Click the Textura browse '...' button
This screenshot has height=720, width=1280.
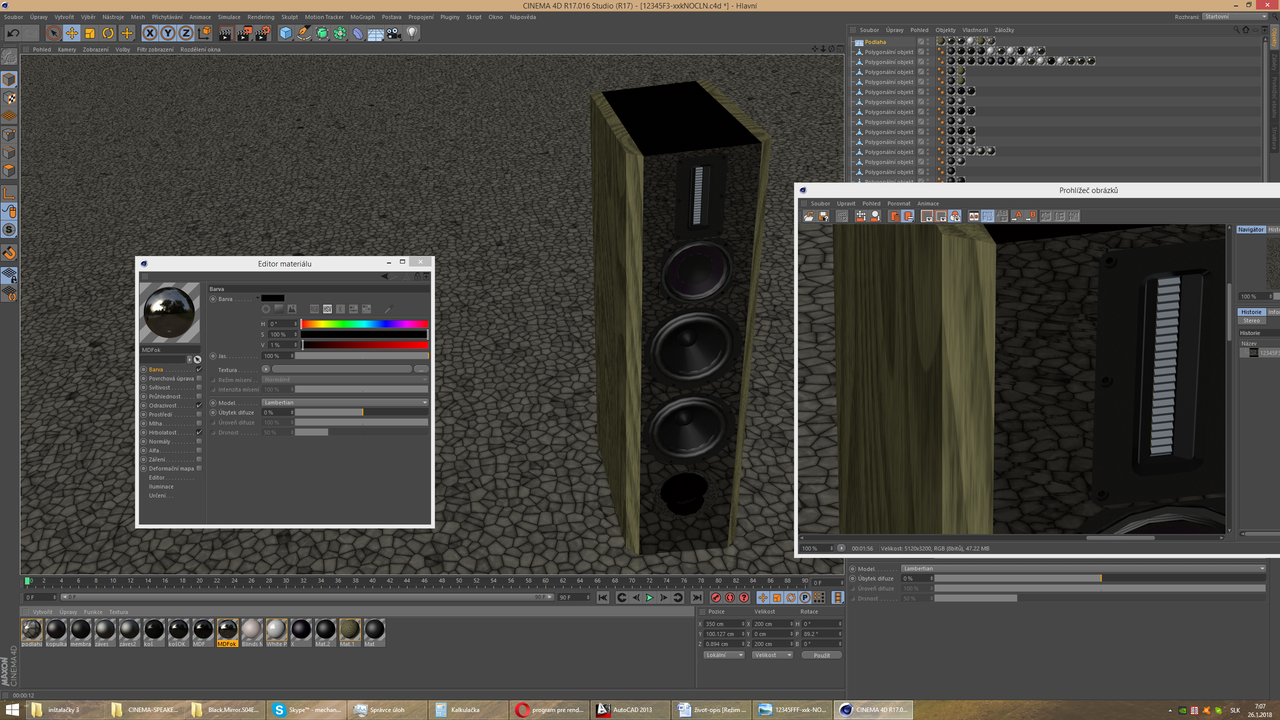[421, 369]
